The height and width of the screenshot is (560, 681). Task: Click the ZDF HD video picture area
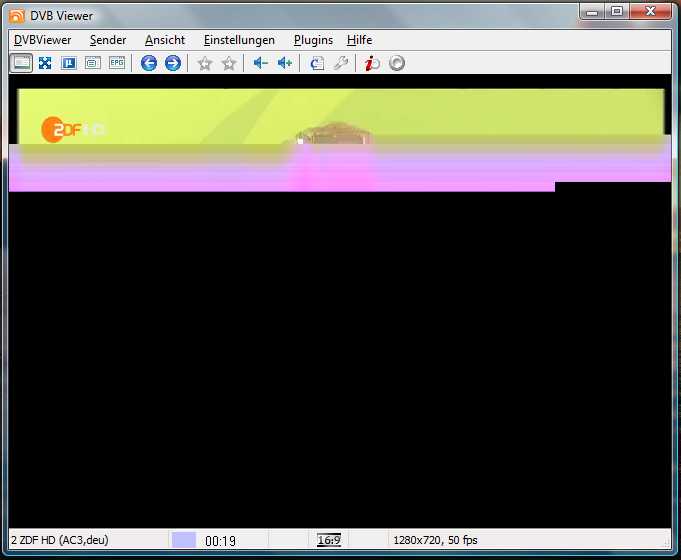(x=340, y=301)
